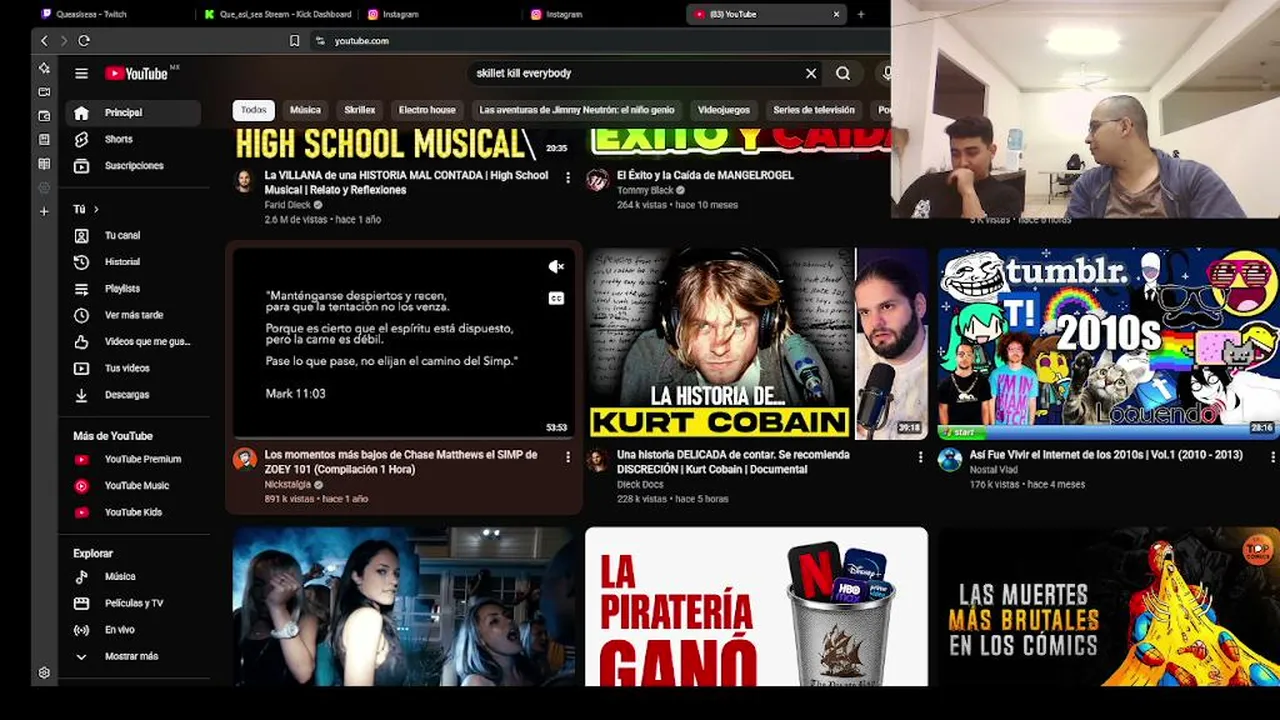Go back with the browser back arrow
This screenshot has height=720, width=1280.
coord(44,41)
